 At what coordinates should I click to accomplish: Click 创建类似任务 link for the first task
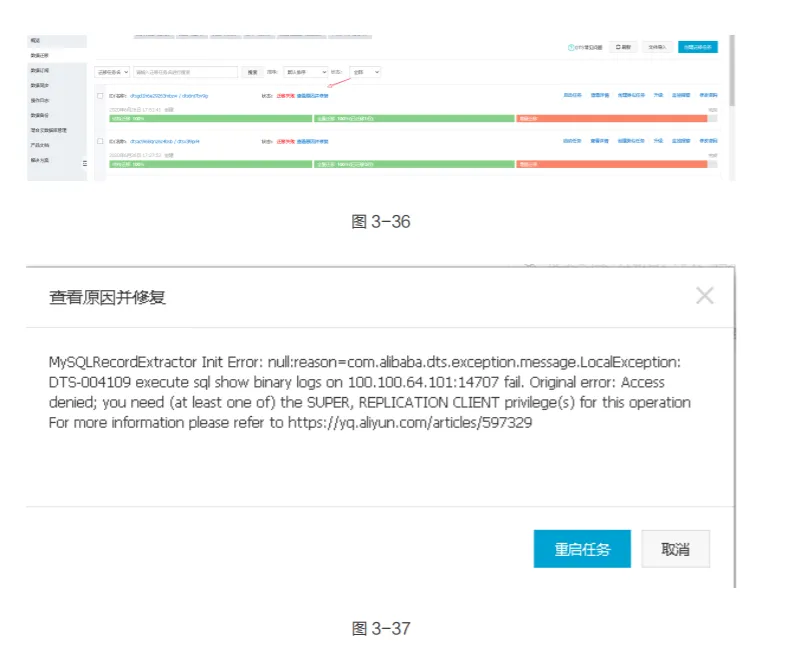pyautogui.click(x=631, y=95)
